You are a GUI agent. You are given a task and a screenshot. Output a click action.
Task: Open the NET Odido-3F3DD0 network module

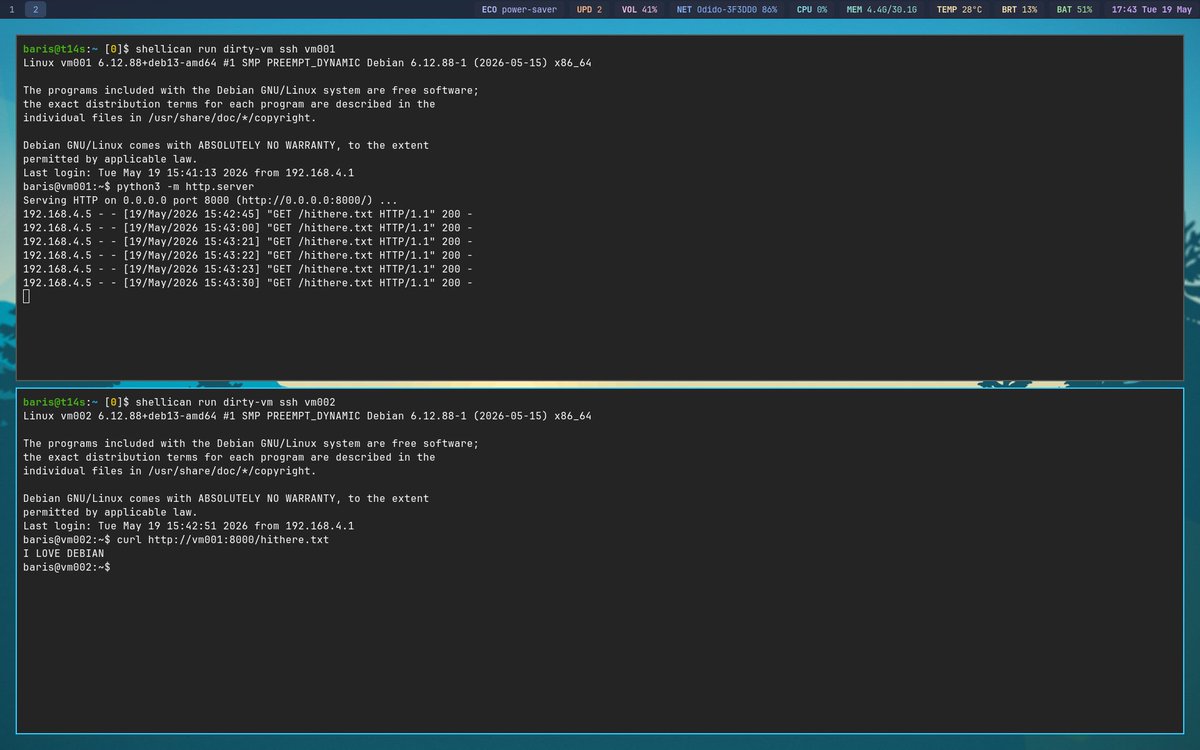726,9
